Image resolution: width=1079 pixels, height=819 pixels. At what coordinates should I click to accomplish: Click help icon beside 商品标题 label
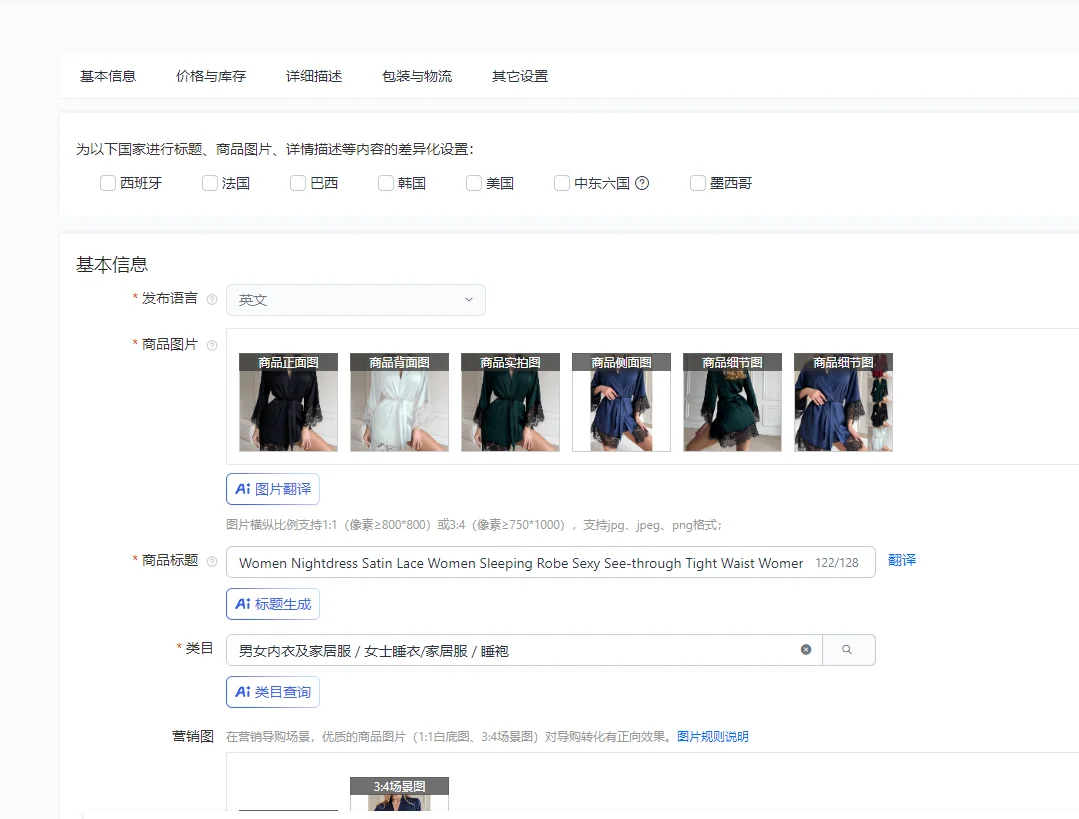[x=212, y=562]
